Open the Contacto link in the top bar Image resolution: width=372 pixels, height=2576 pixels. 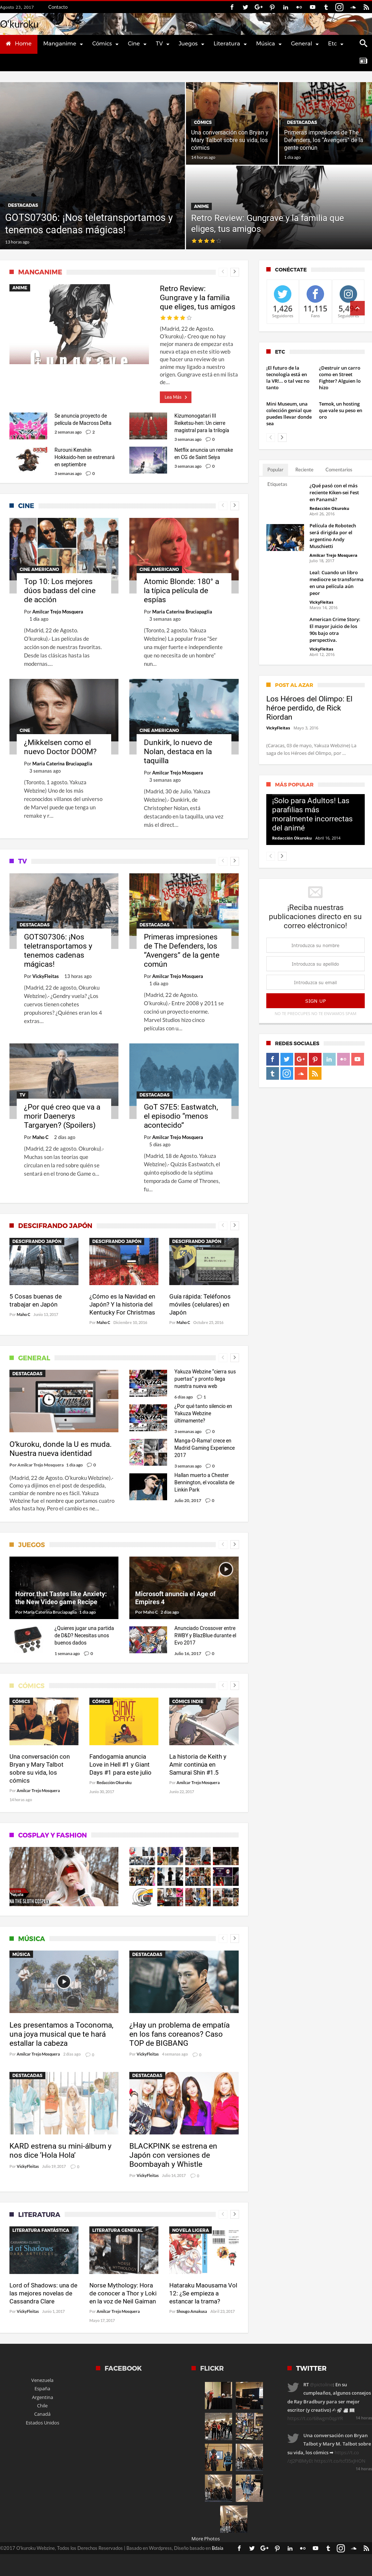click(x=58, y=7)
